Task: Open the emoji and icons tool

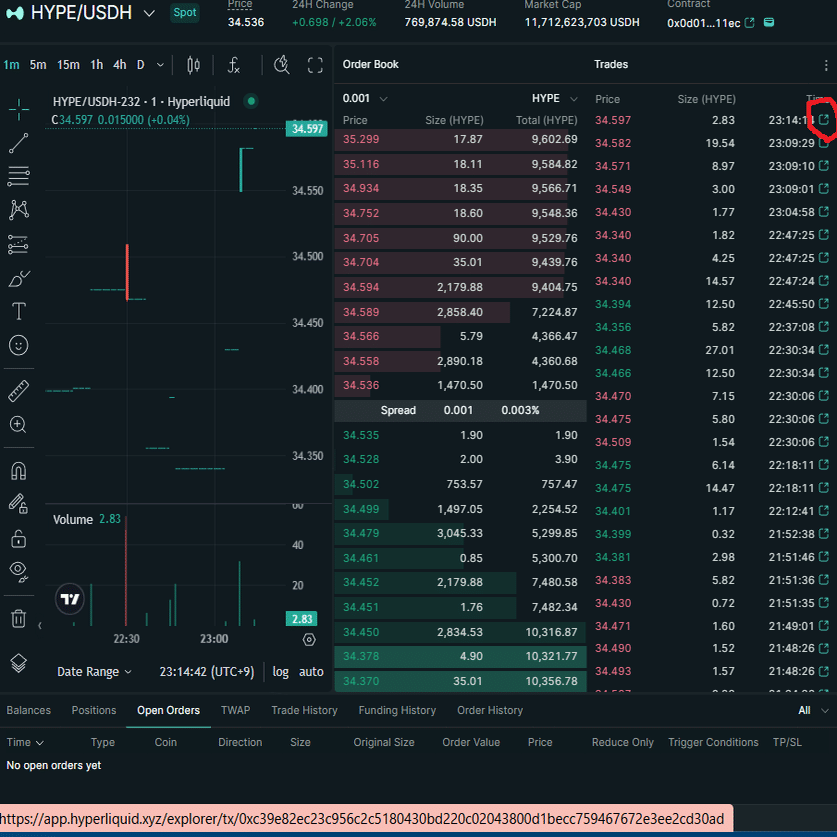Action: pyautogui.click(x=19, y=345)
